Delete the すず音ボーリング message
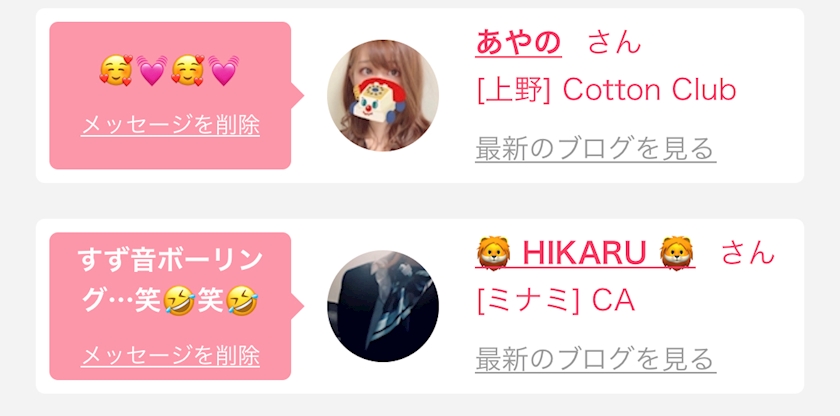The image size is (840, 416). click(170, 356)
